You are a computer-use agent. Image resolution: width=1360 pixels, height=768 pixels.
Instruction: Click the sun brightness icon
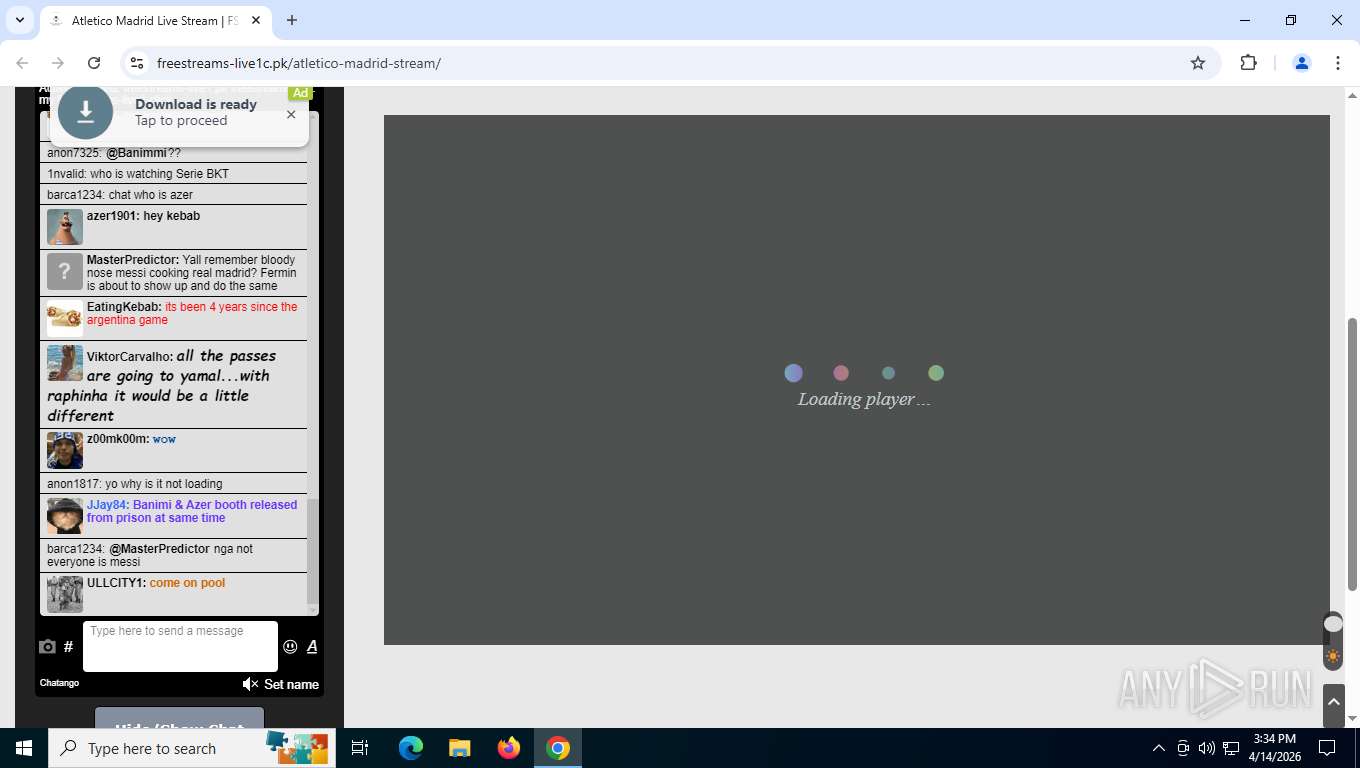pyautogui.click(x=1333, y=657)
